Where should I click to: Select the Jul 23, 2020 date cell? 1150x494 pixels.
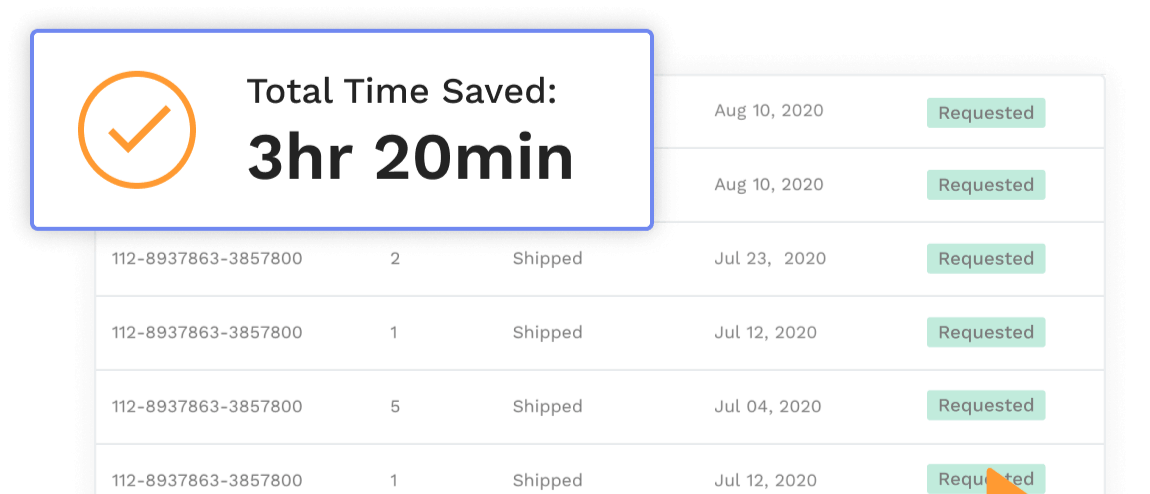(x=770, y=259)
